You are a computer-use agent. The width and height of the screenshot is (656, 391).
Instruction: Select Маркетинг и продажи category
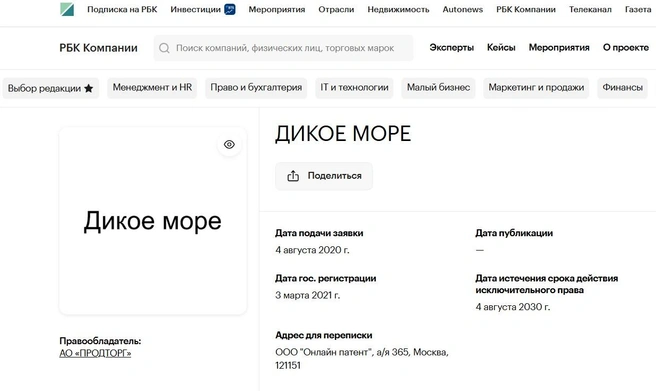[x=536, y=88]
